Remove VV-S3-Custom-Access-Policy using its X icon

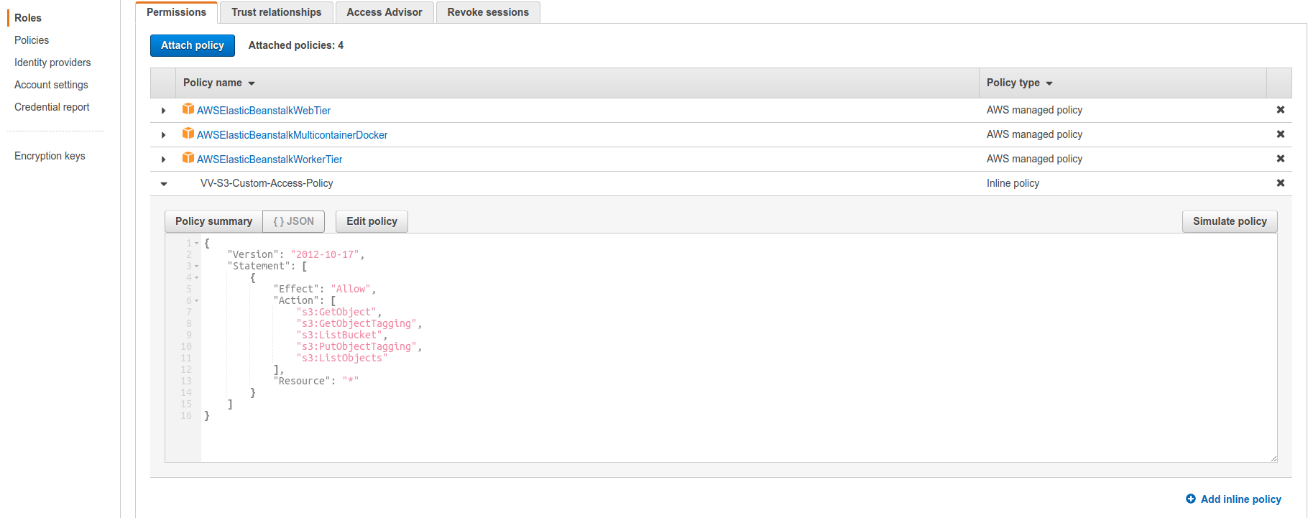point(1280,183)
